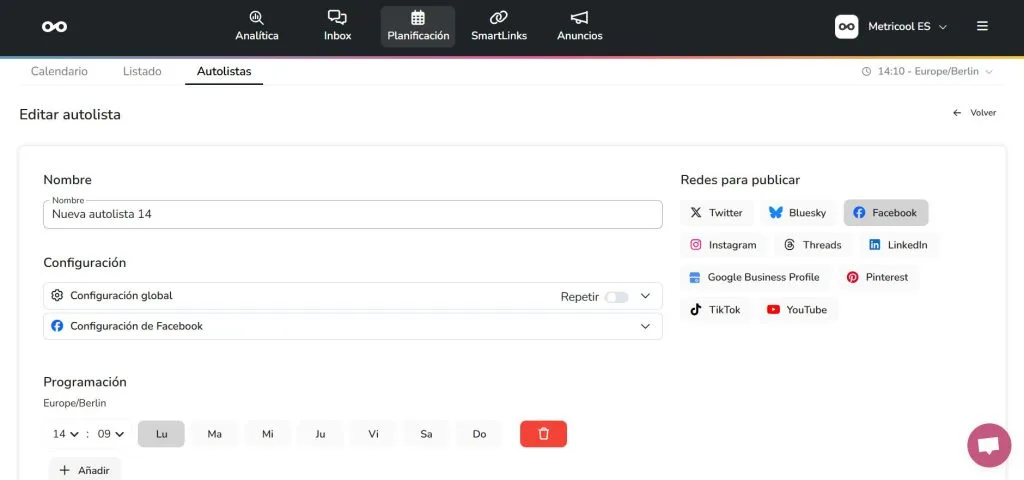Switch to the Listado tab

[x=142, y=72]
